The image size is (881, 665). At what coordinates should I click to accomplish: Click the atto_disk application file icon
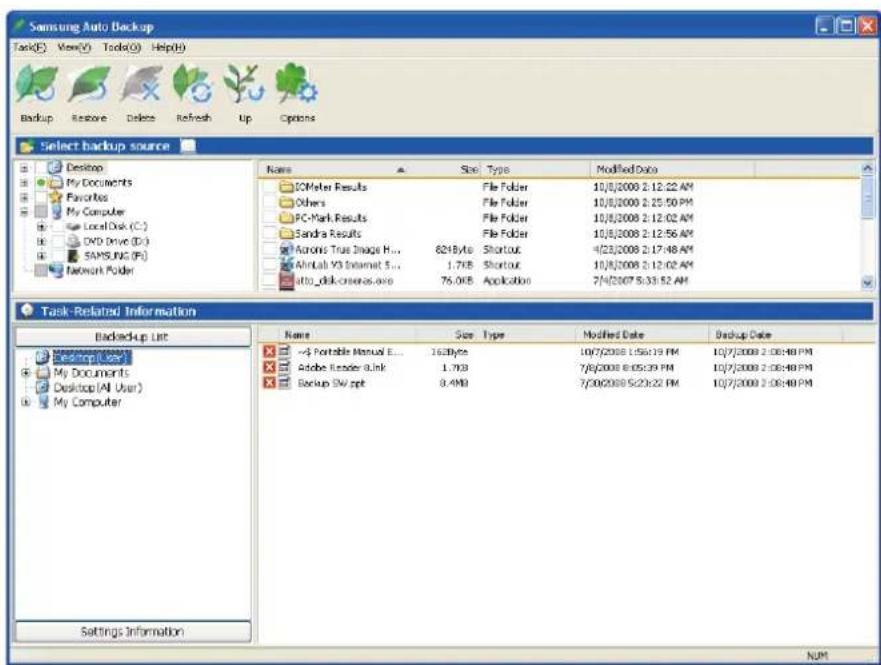pyautogui.click(x=287, y=281)
